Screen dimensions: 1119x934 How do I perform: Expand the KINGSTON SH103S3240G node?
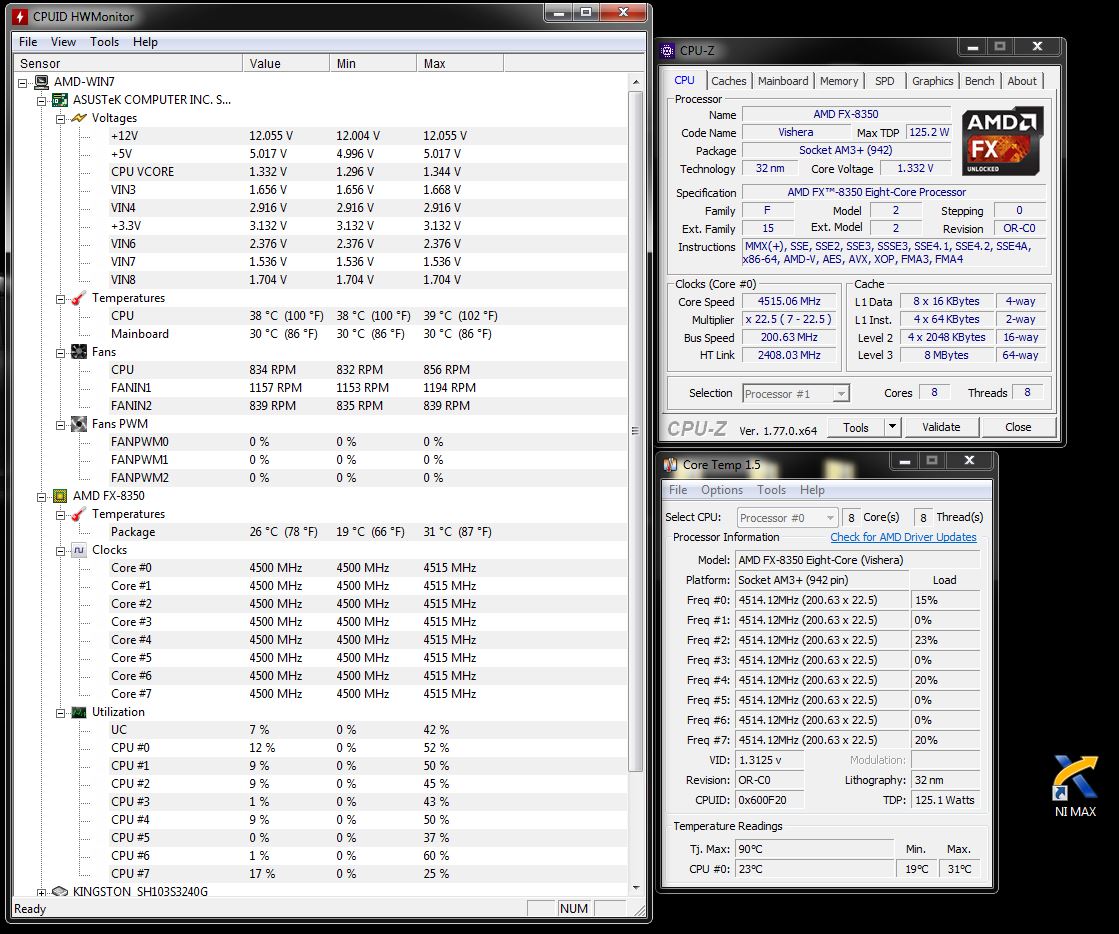42,892
